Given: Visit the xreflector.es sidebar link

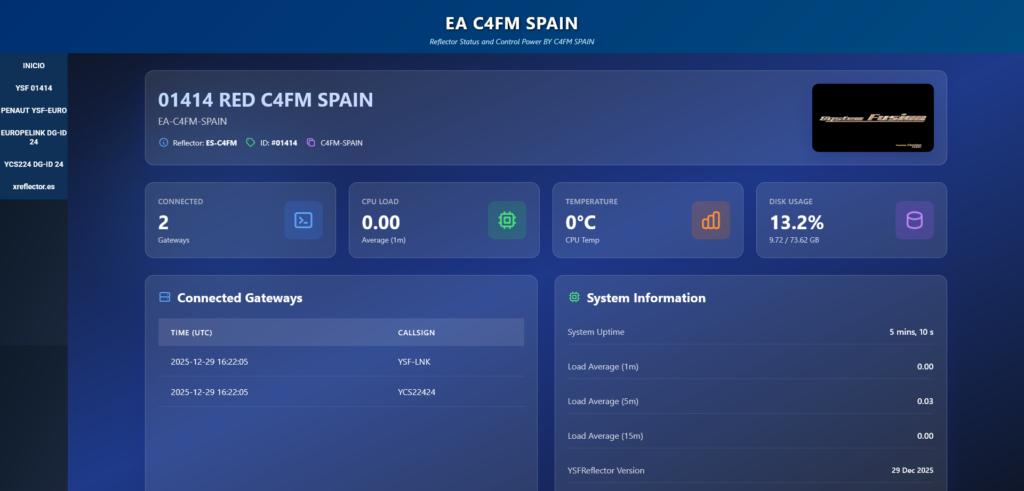Looking at the screenshot, I should (34, 187).
